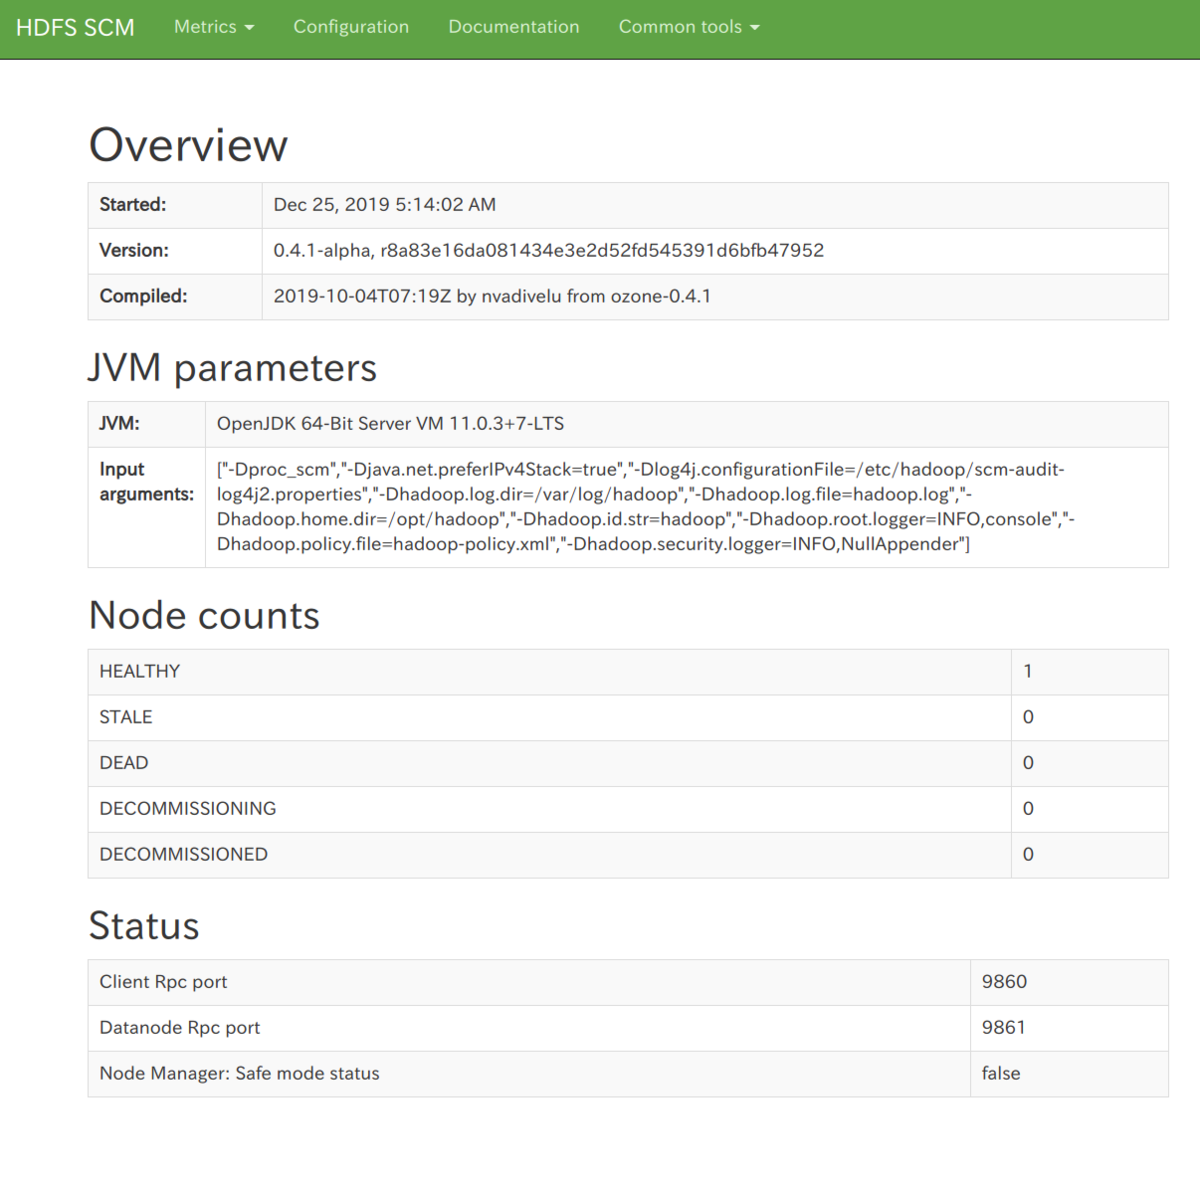Click the caret arrow next to Common tools
This screenshot has width=1200, height=1188.
click(755, 28)
